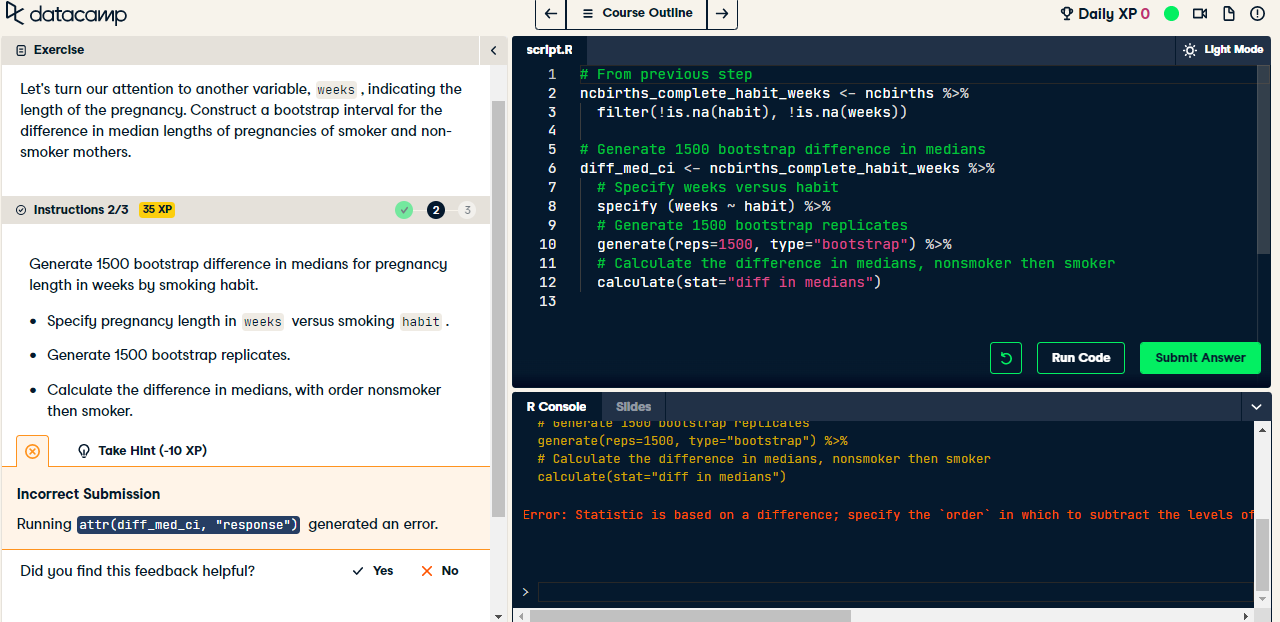The image size is (1280, 622).
Task: Go to next exercise with right arrow
Action: click(723, 14)
